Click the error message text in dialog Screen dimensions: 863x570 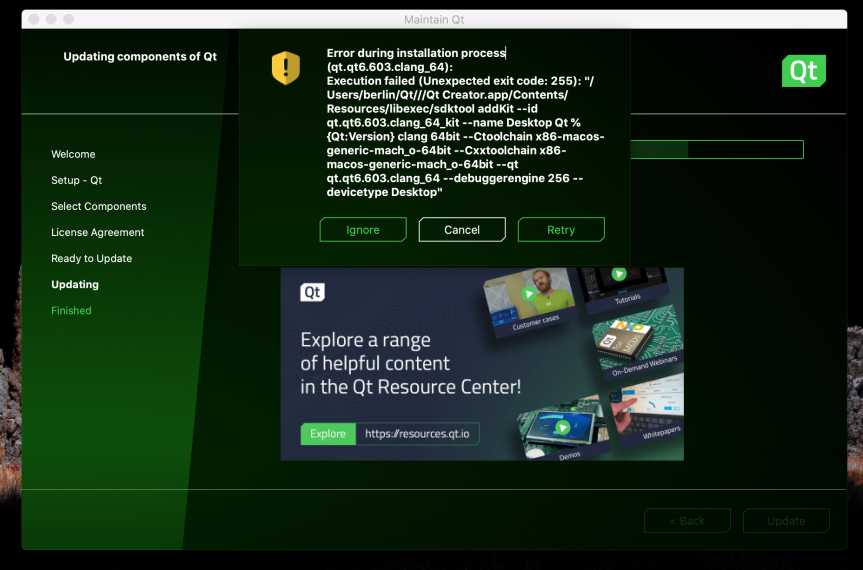tap(465, 122)
